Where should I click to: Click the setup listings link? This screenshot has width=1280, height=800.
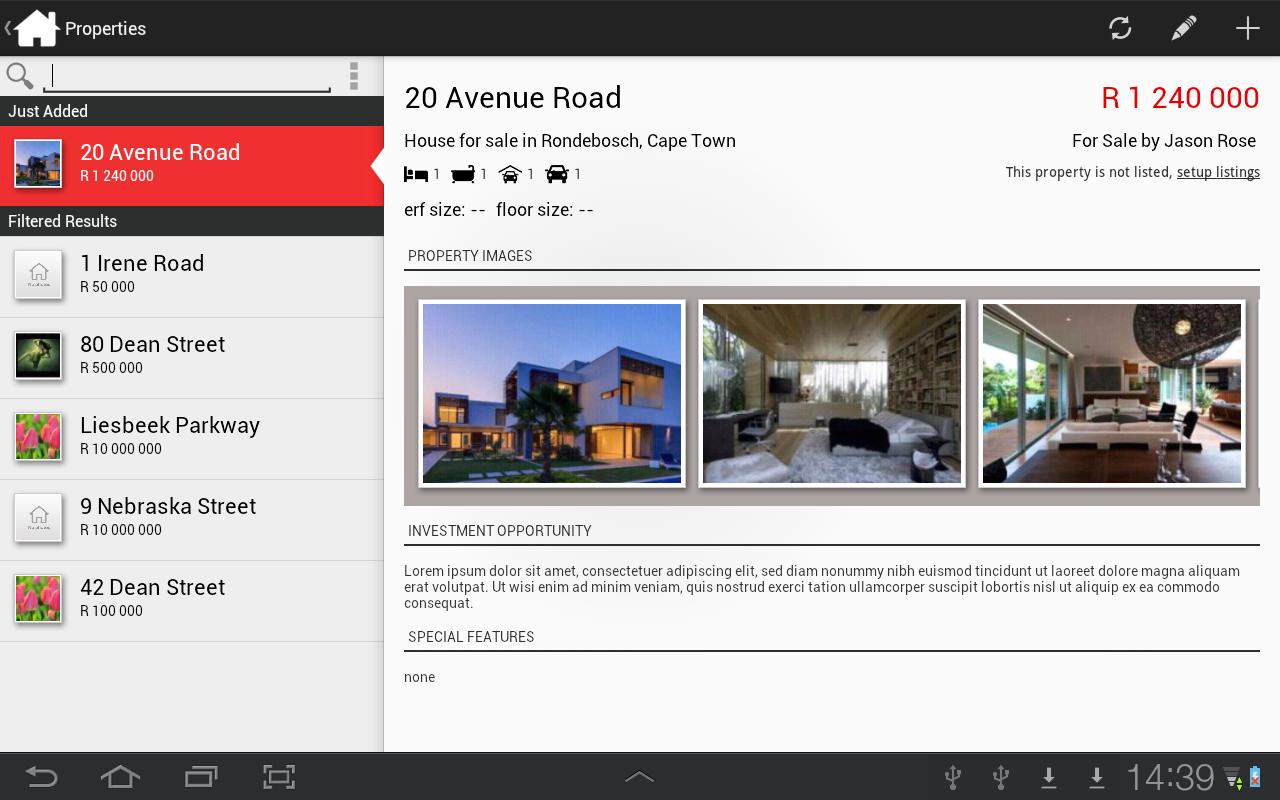point(1218,172)
